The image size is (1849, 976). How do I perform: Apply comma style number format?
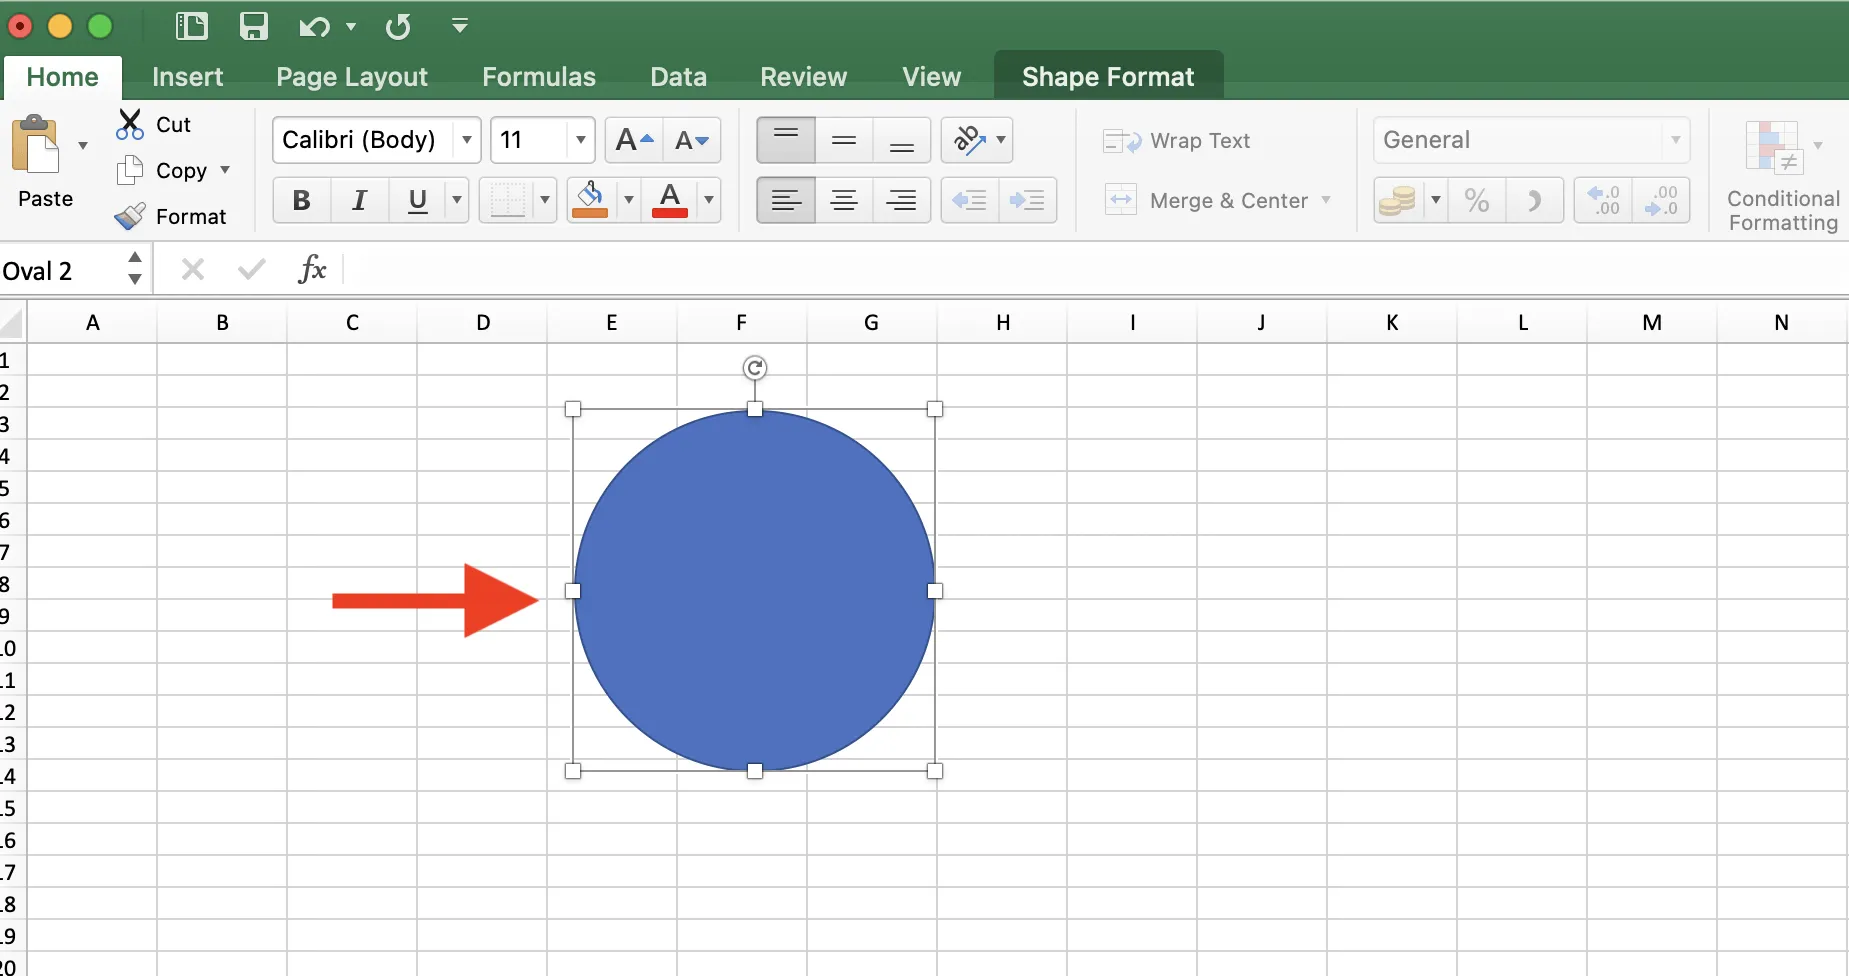point(1534,200)
